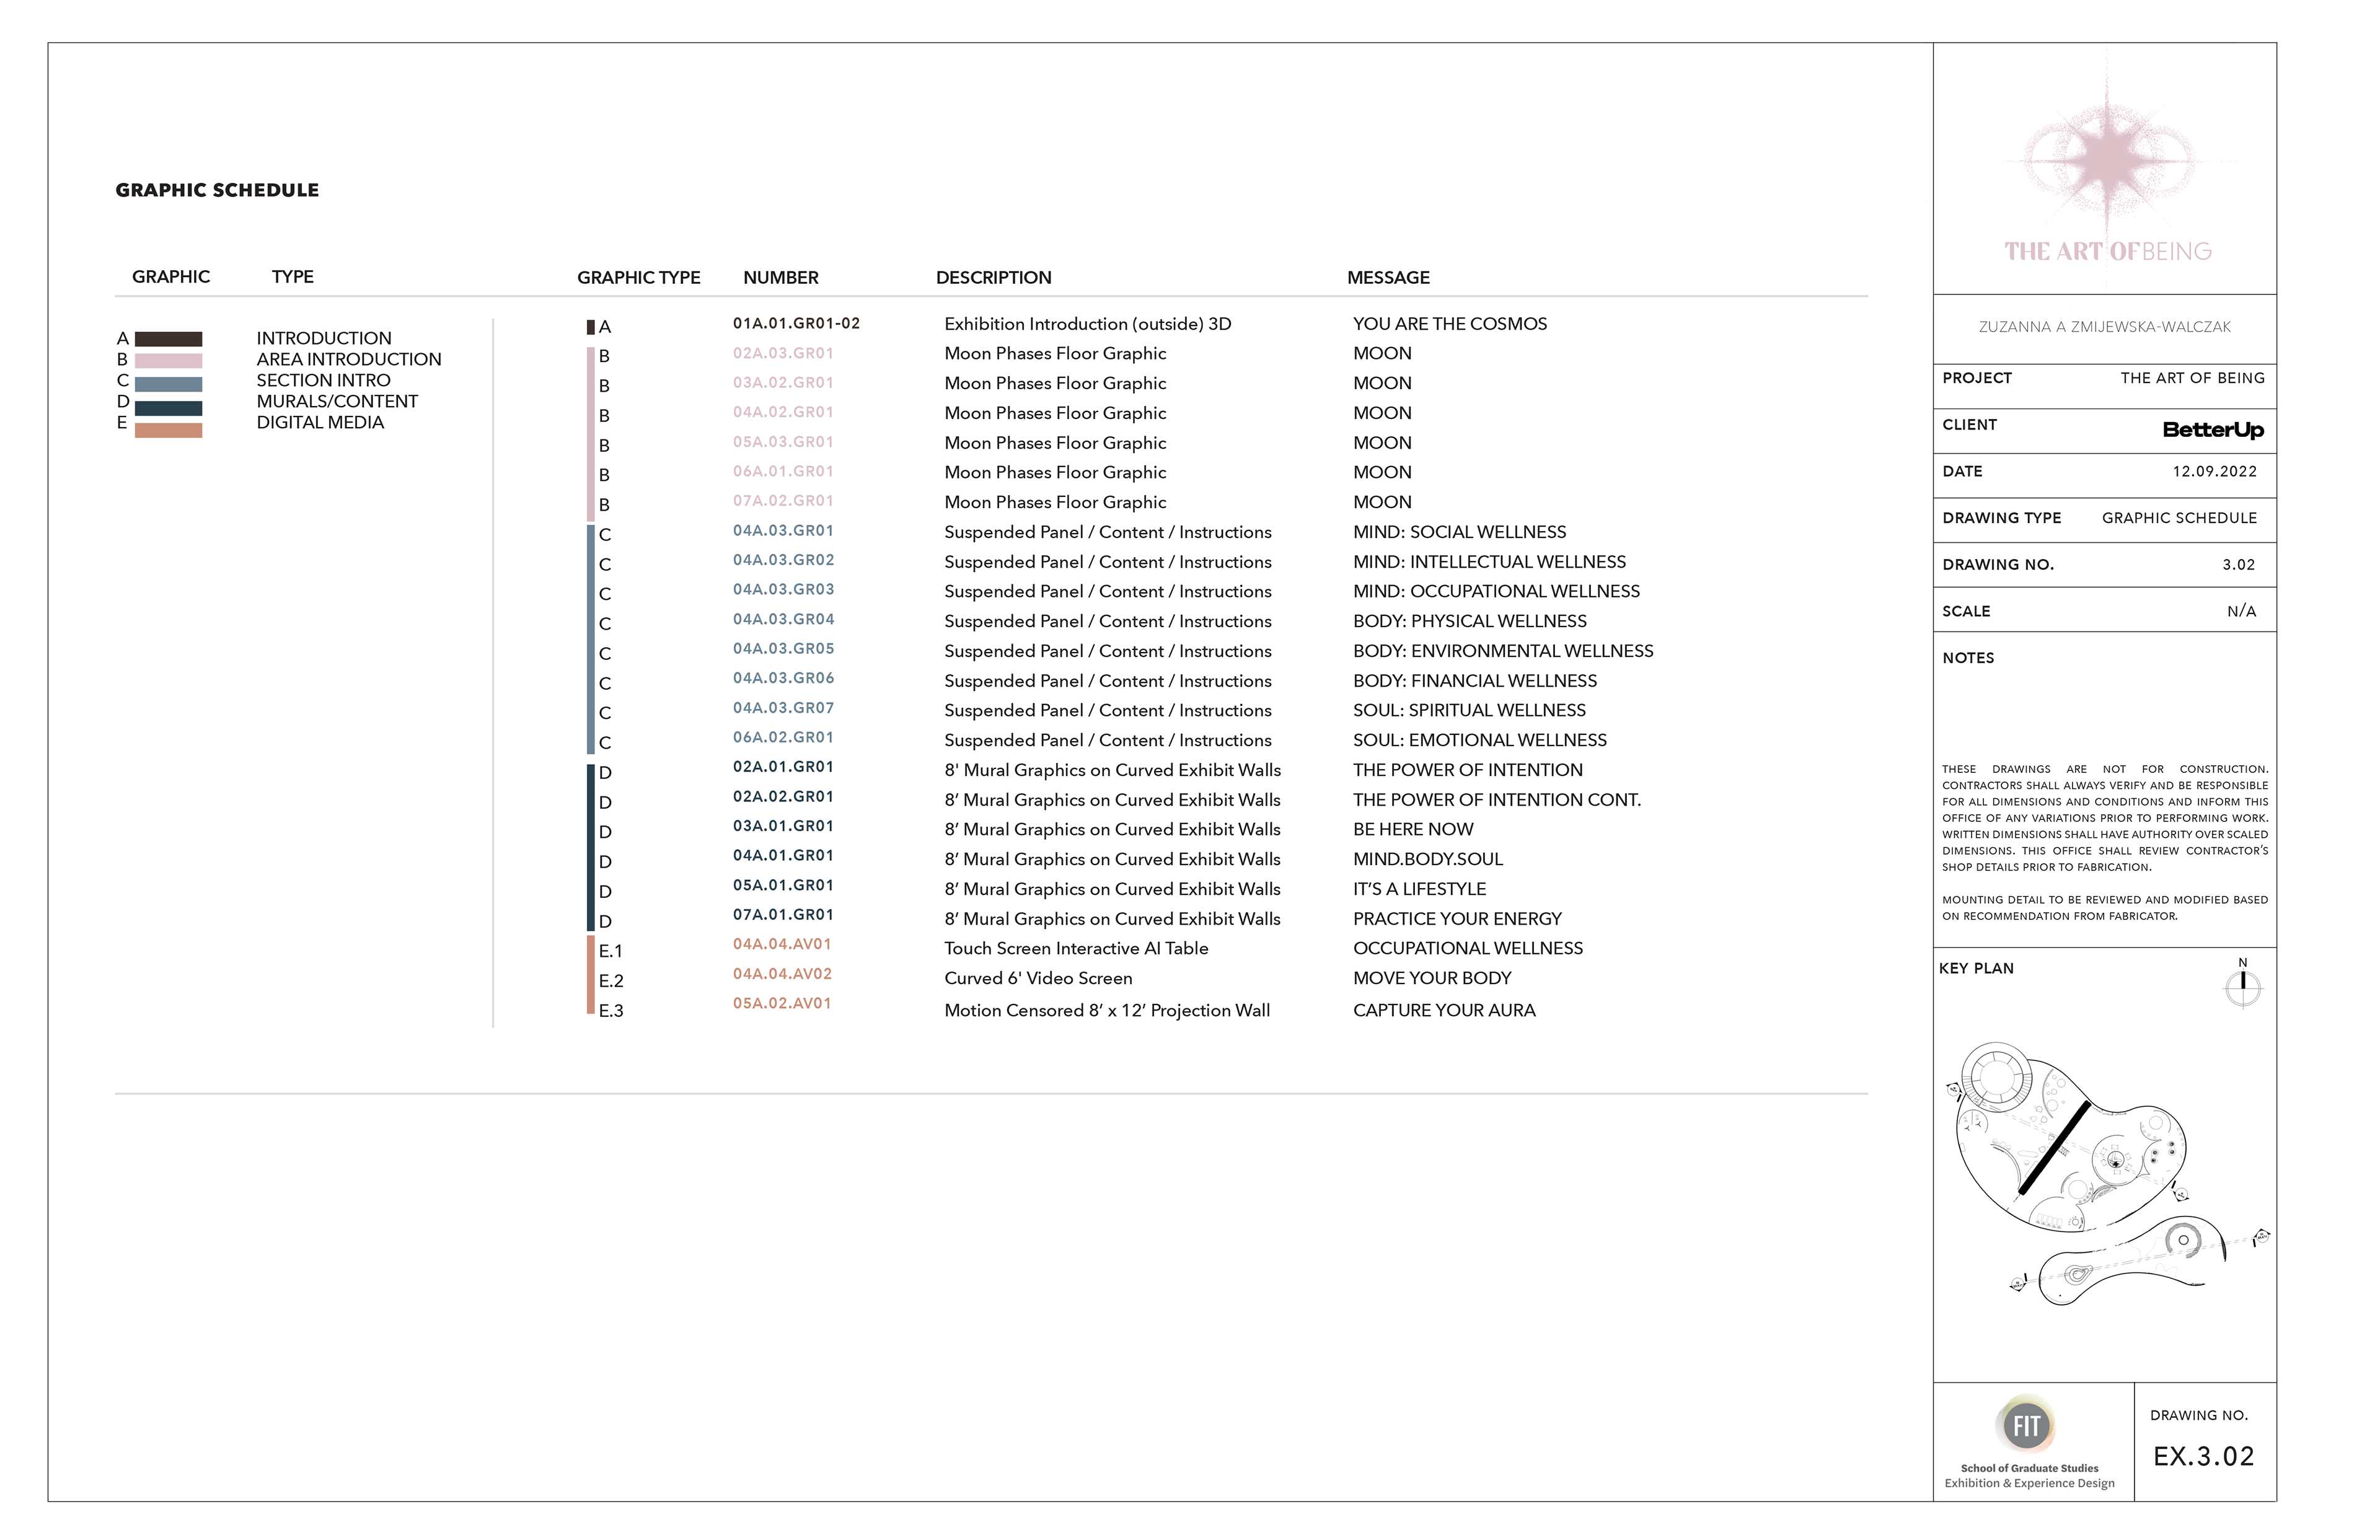The width and height of the screenshot is (2380, 1540).
Task: Click the MESSAGE column header
Action: (x=1388, y=277)
